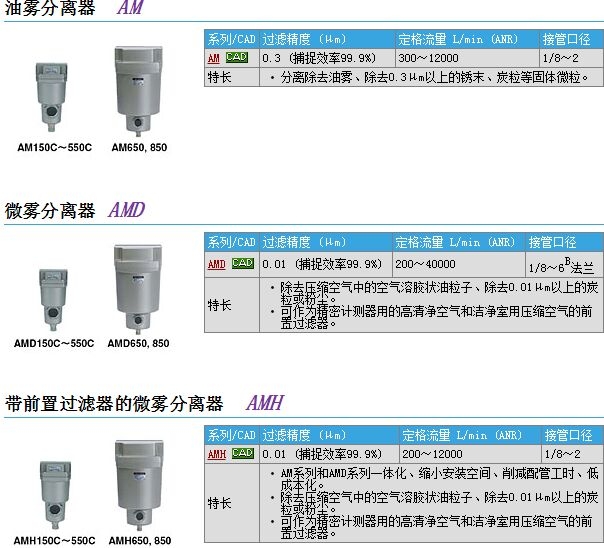Click the 系列/CAD header in the AM table

[x=231, y=39]
